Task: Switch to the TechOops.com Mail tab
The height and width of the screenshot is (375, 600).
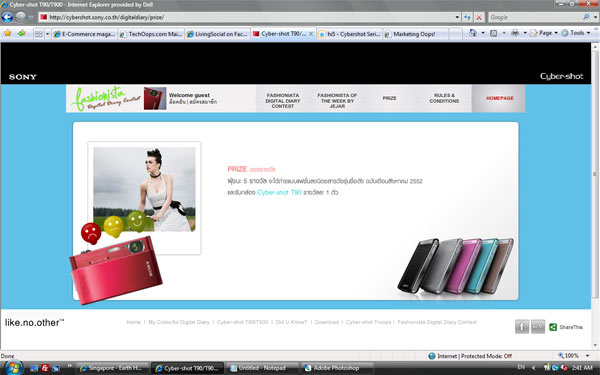Action: 151,34
